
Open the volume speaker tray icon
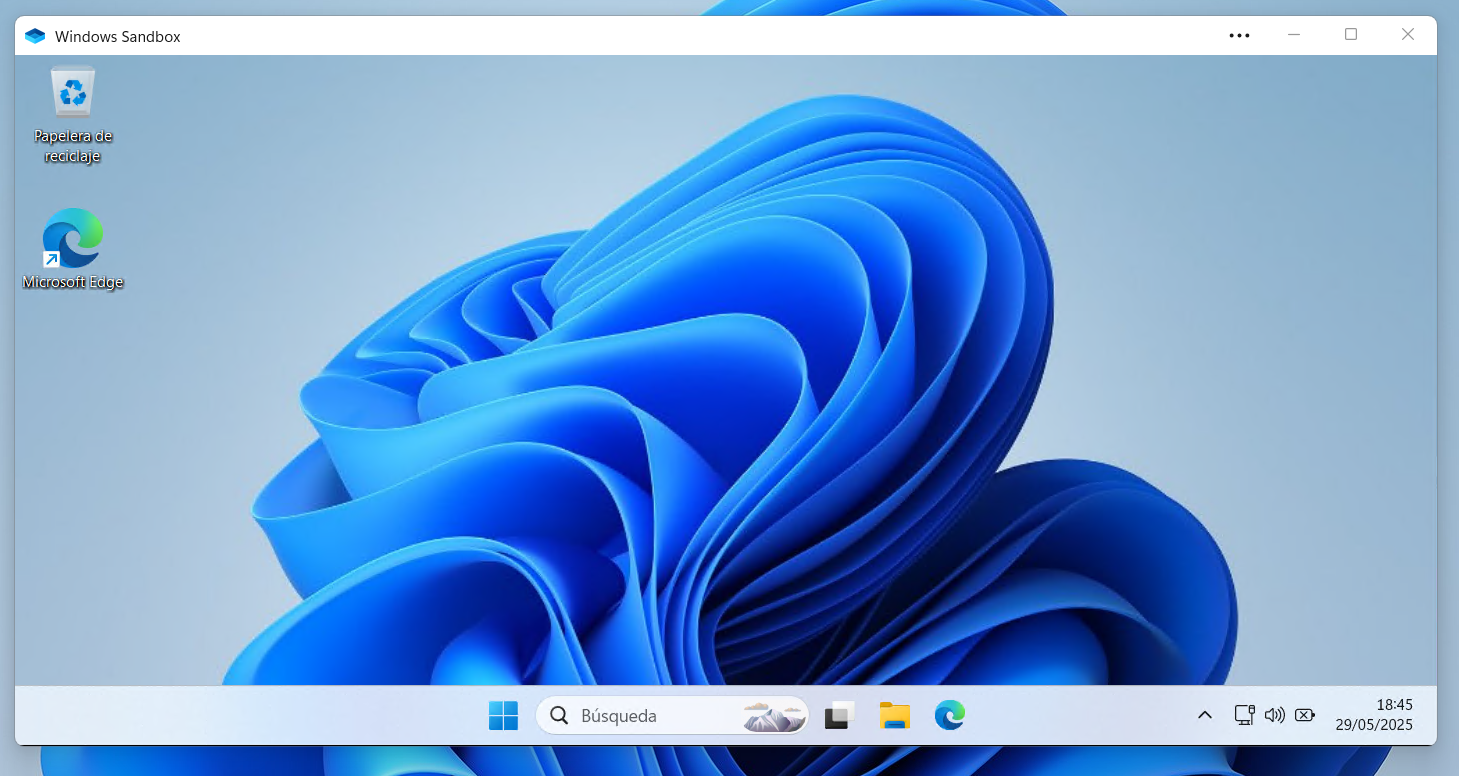coord(1274,715)
